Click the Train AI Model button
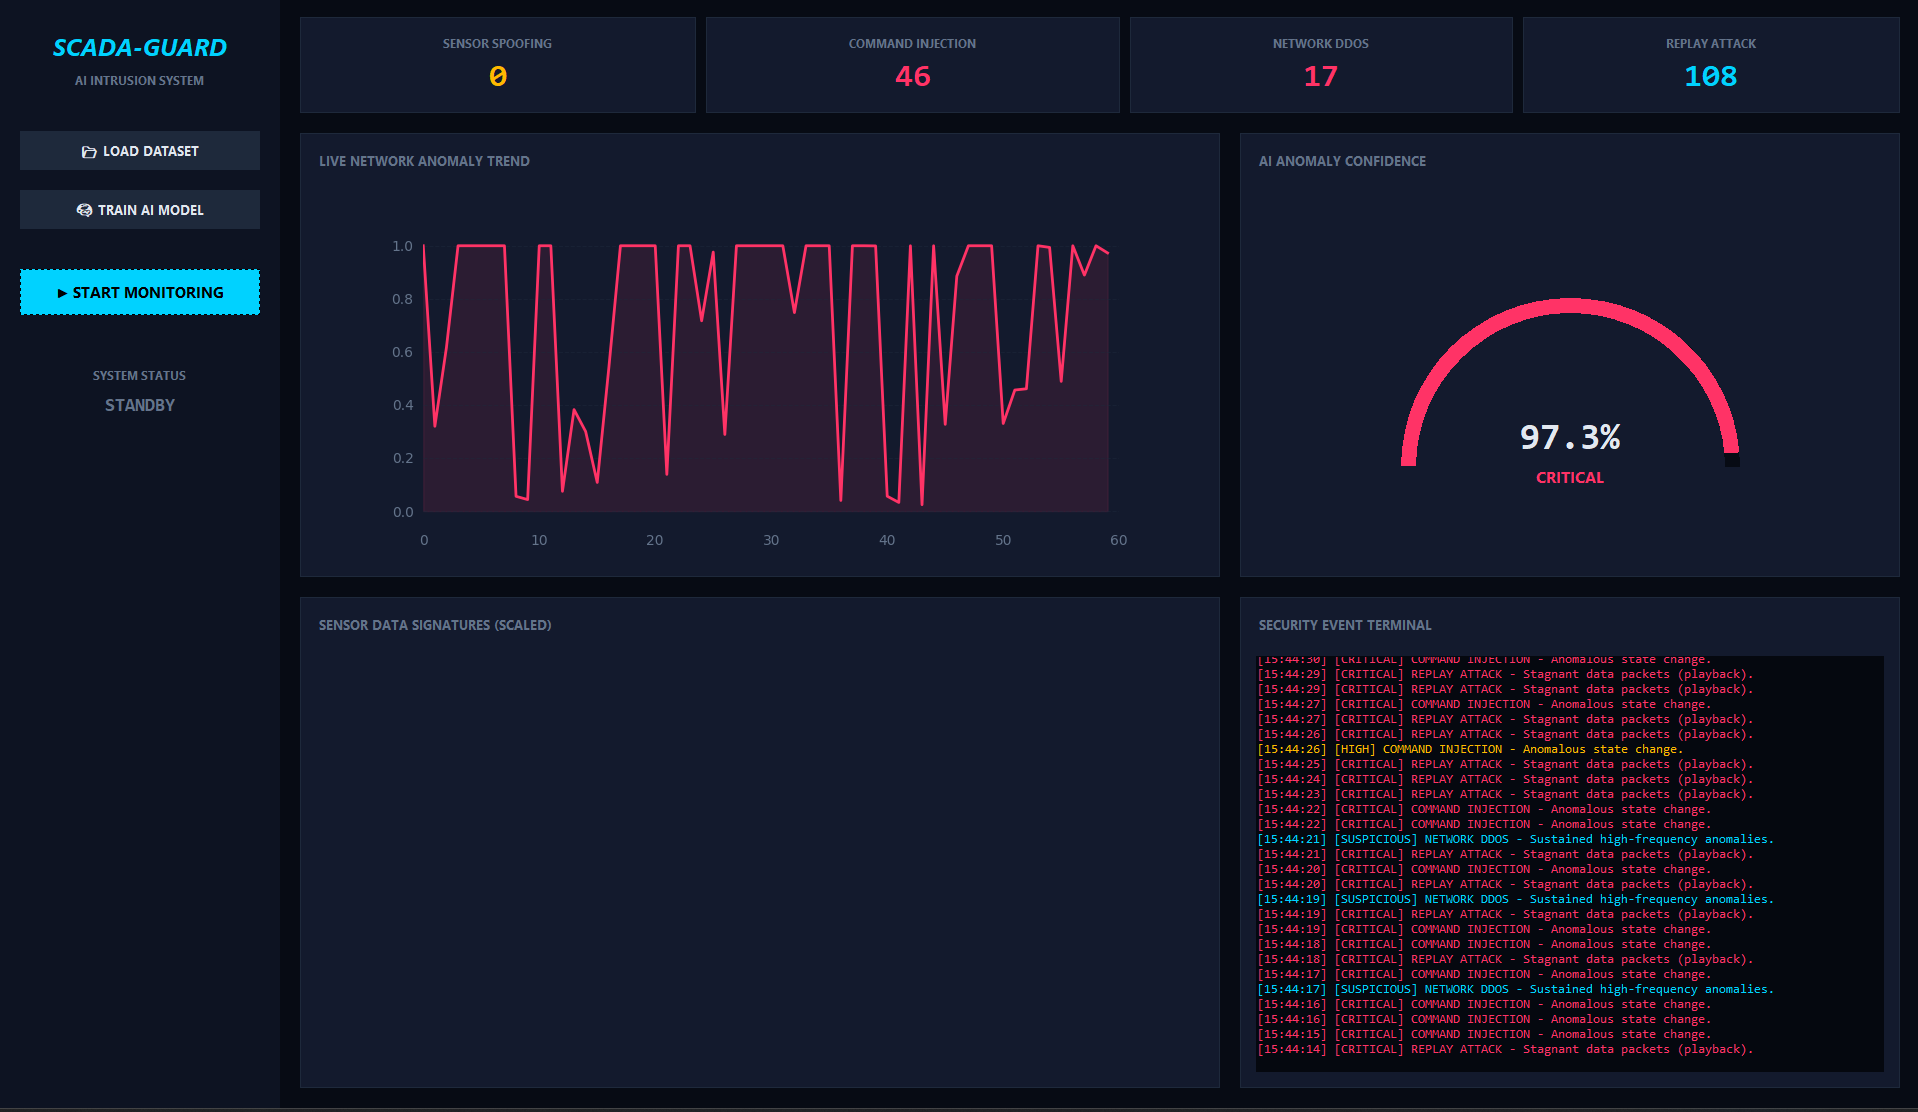Viewport: 1918px width, 1112px height. 139,209
